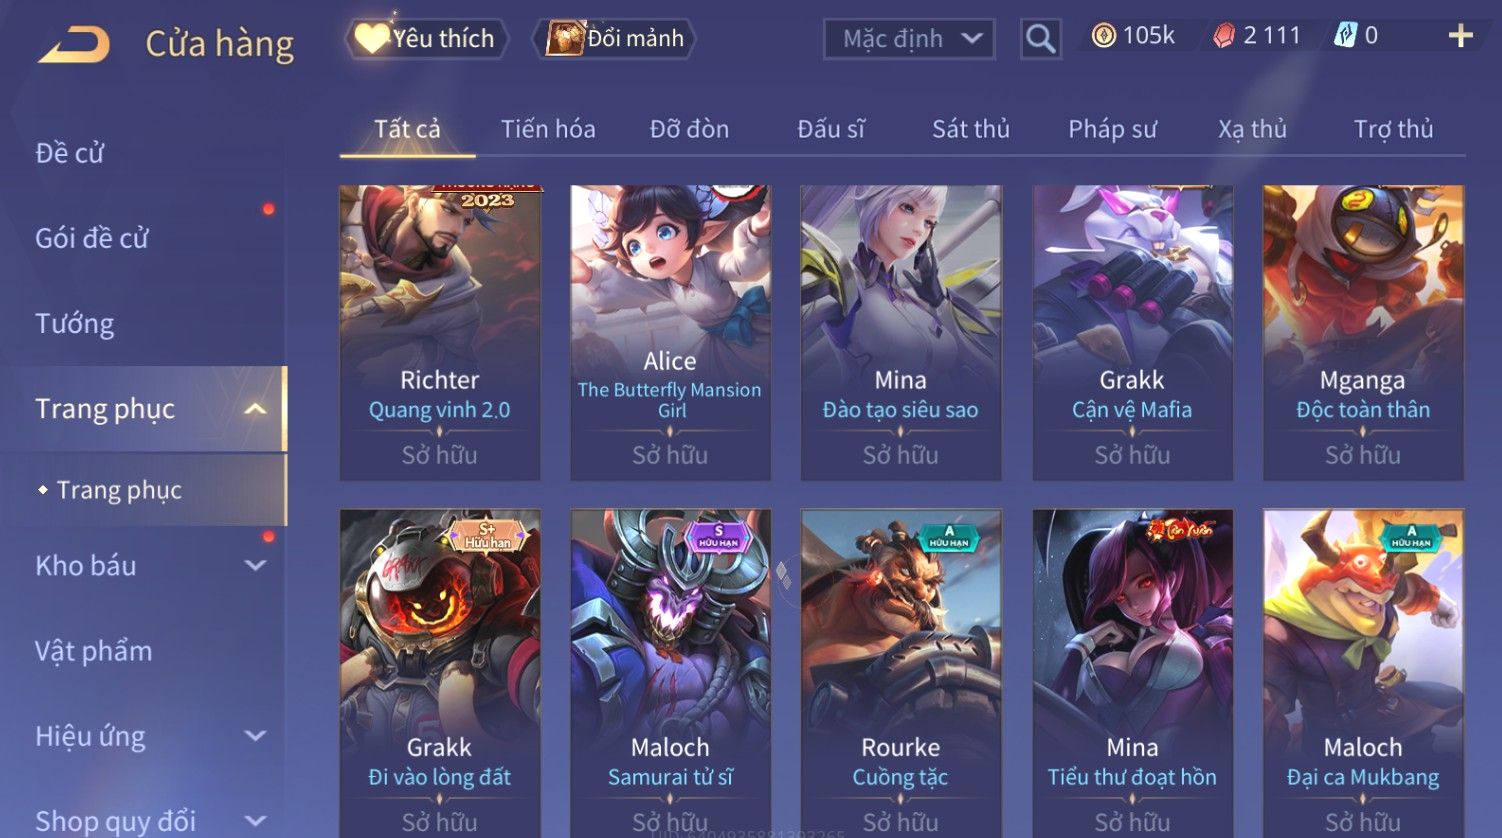Open the search magnifier icon
The height and width of the screenshot is (838, 1502).
pos(1040,39)
